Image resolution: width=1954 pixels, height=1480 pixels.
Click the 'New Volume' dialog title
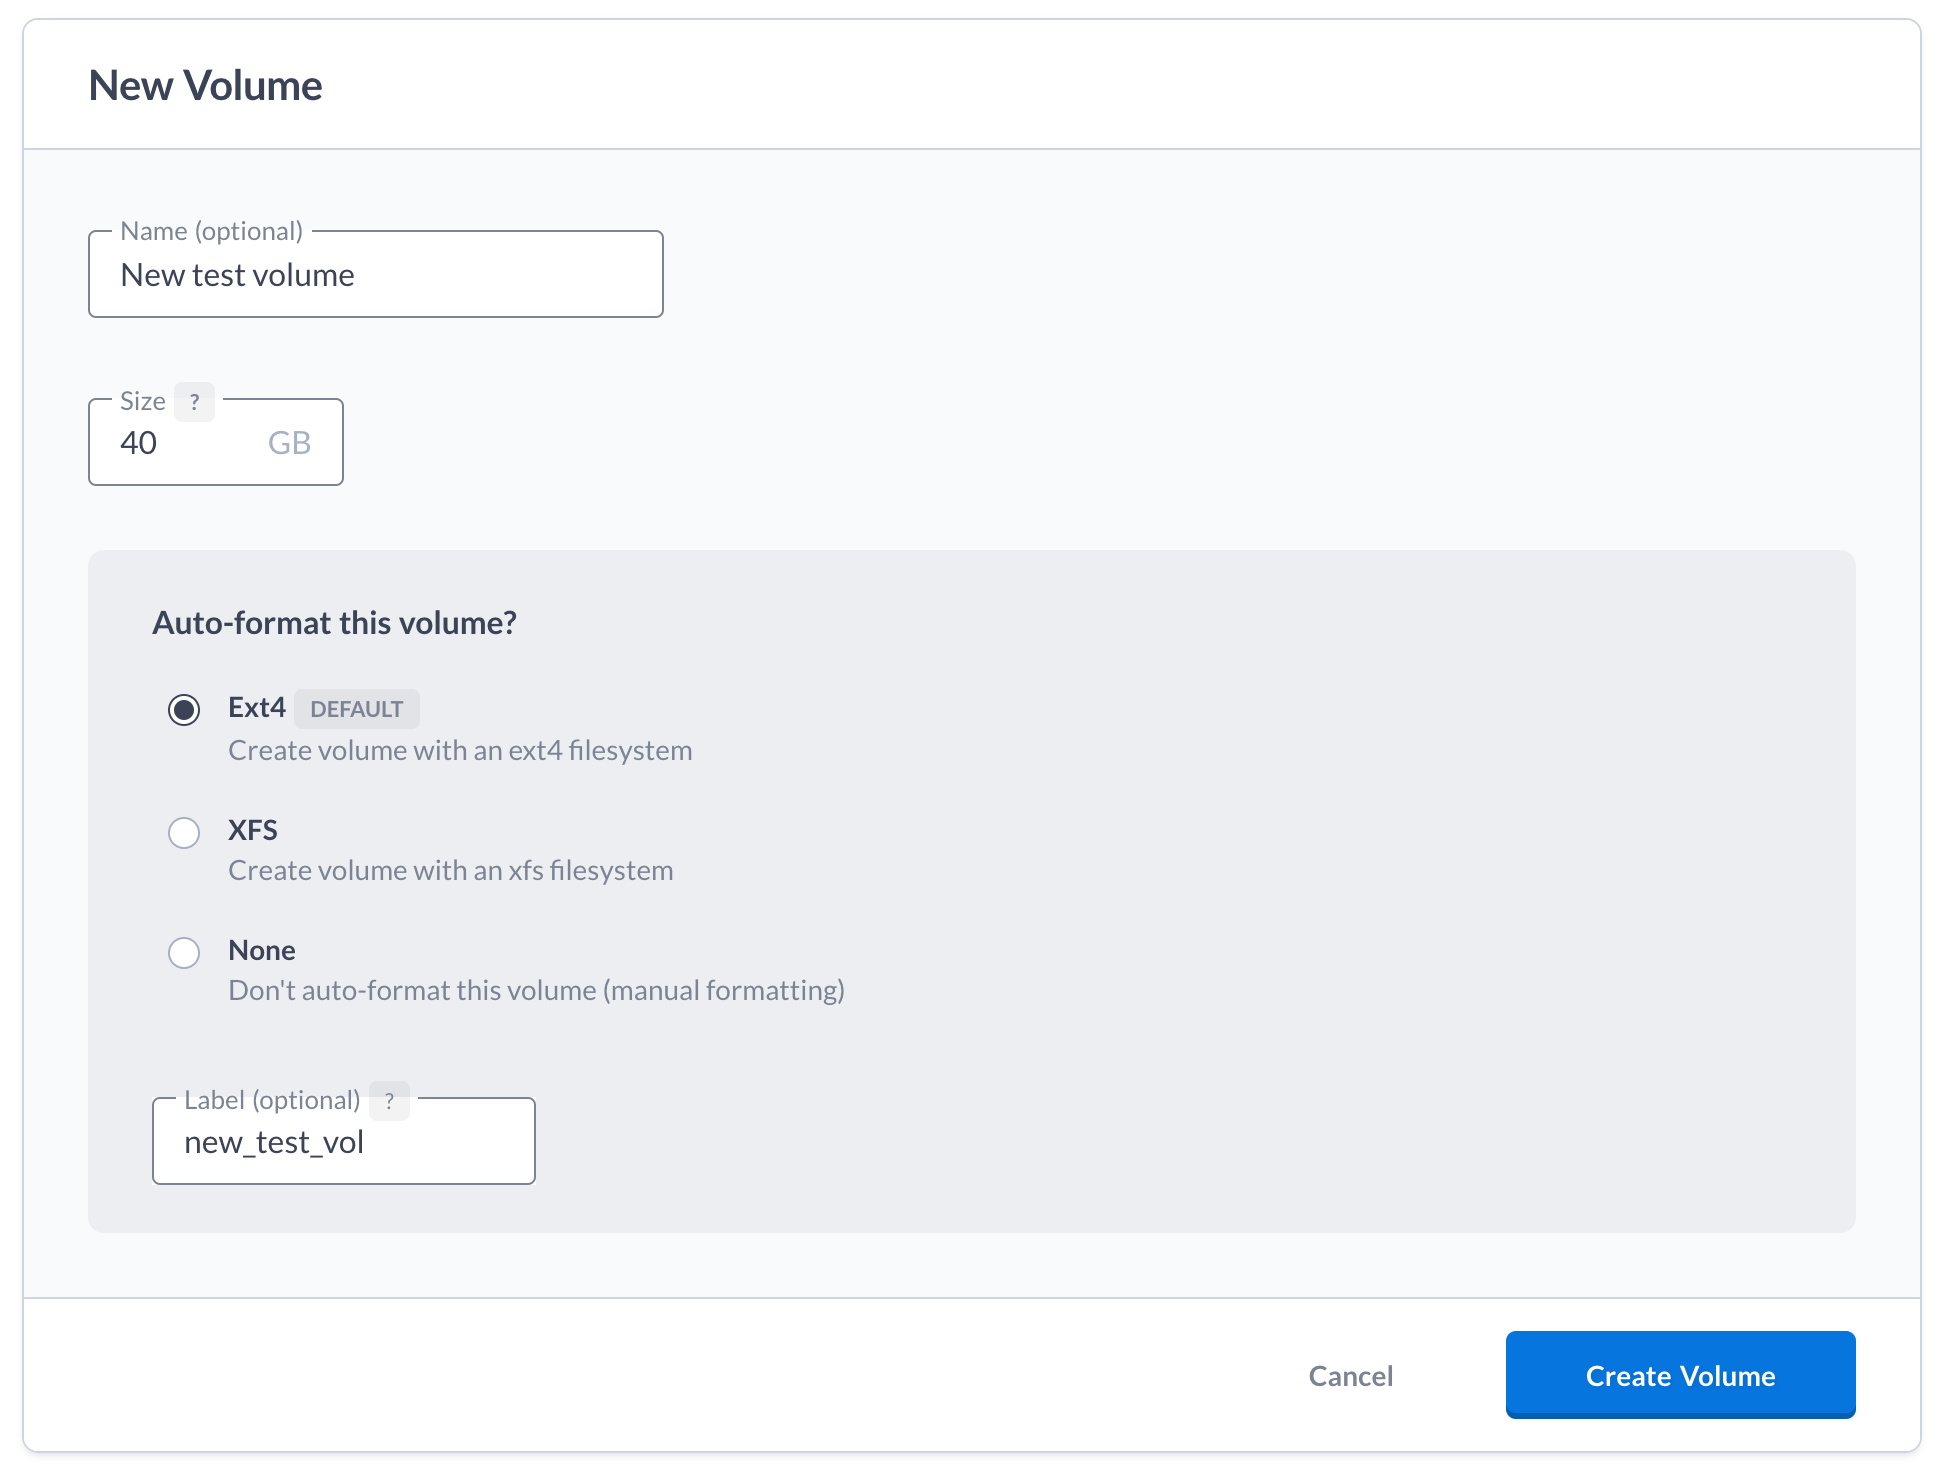pyautogui.click(x=206, y=86)
